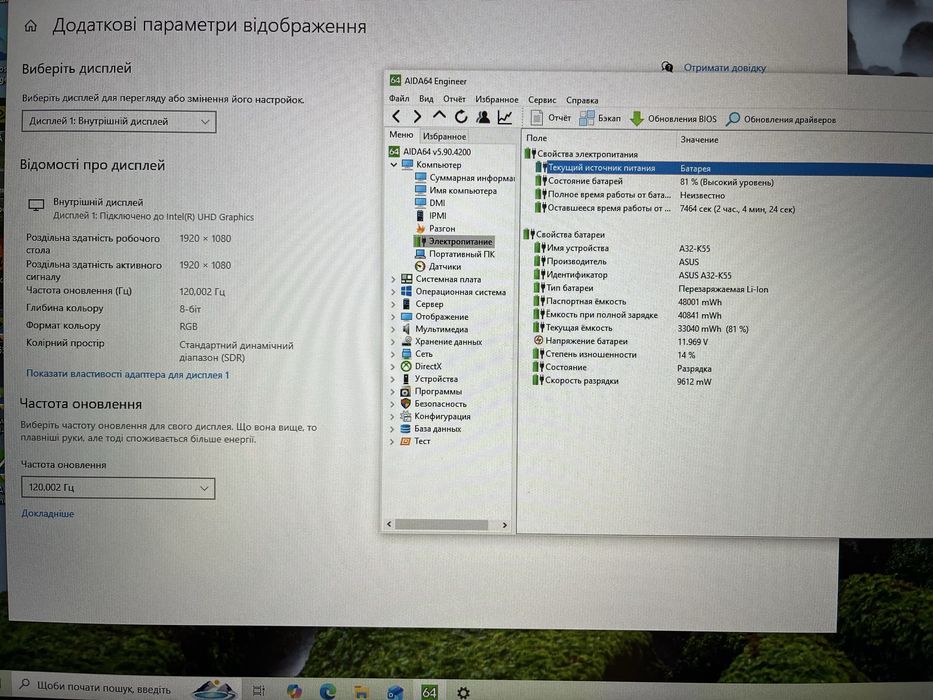Select the Датчики tree item
933x700 pixels.
point(437,267)
